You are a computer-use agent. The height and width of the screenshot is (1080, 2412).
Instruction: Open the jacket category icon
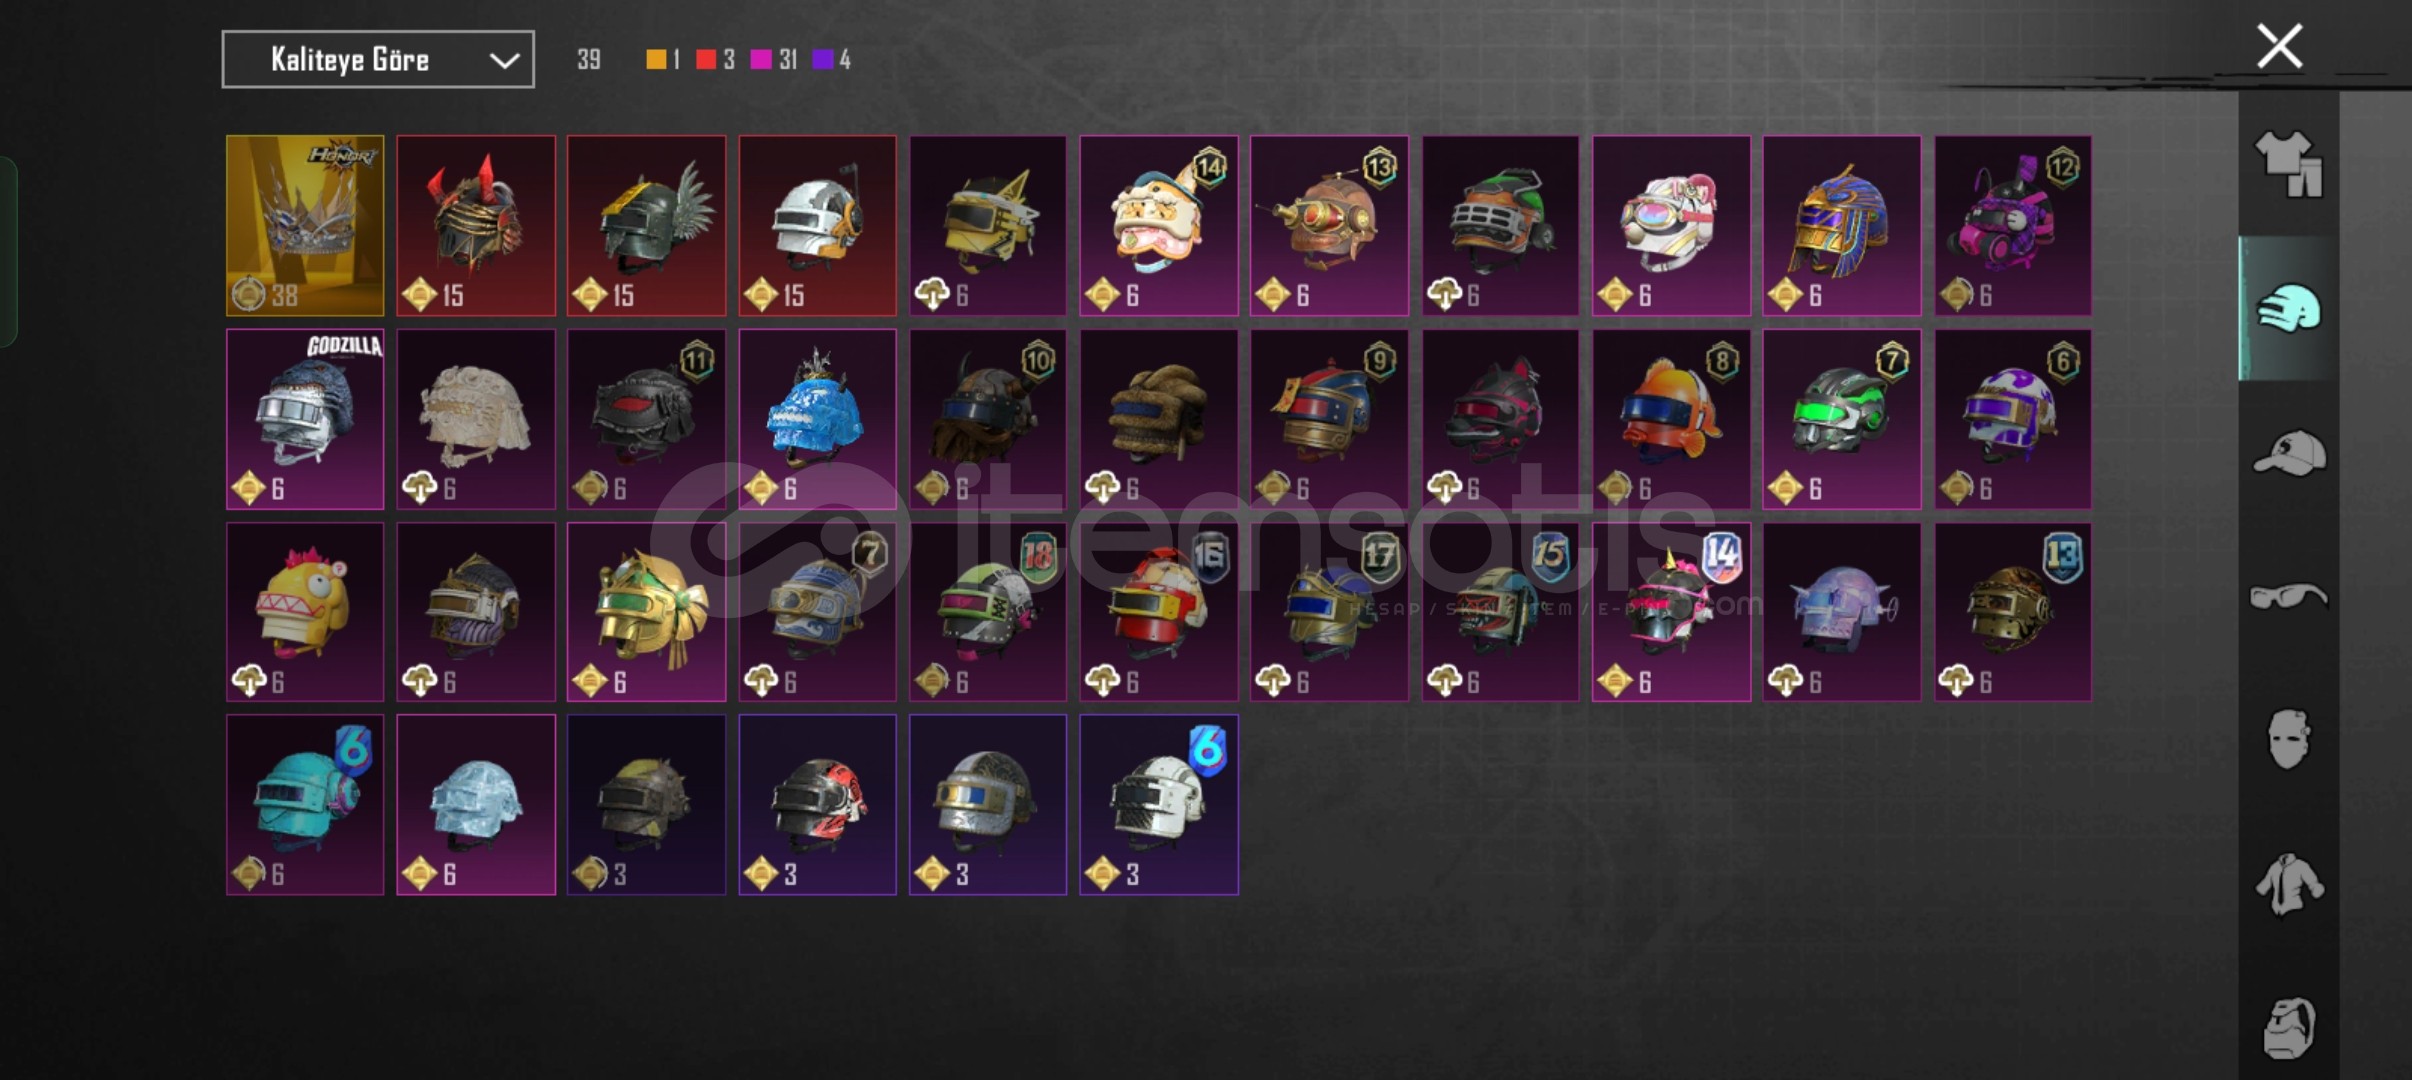tap(2288, 884)
